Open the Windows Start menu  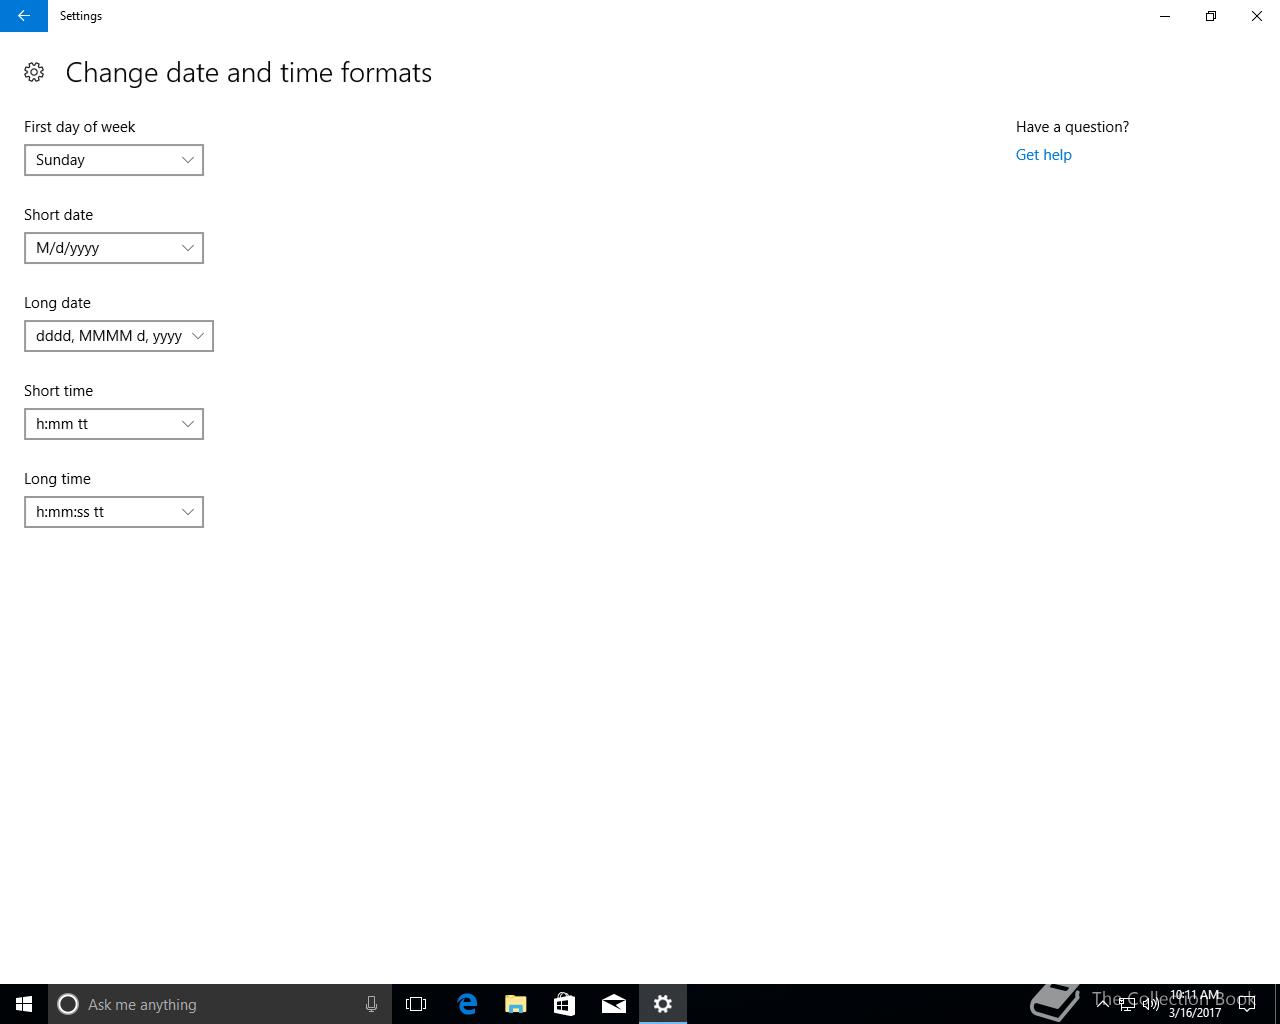24,1004
